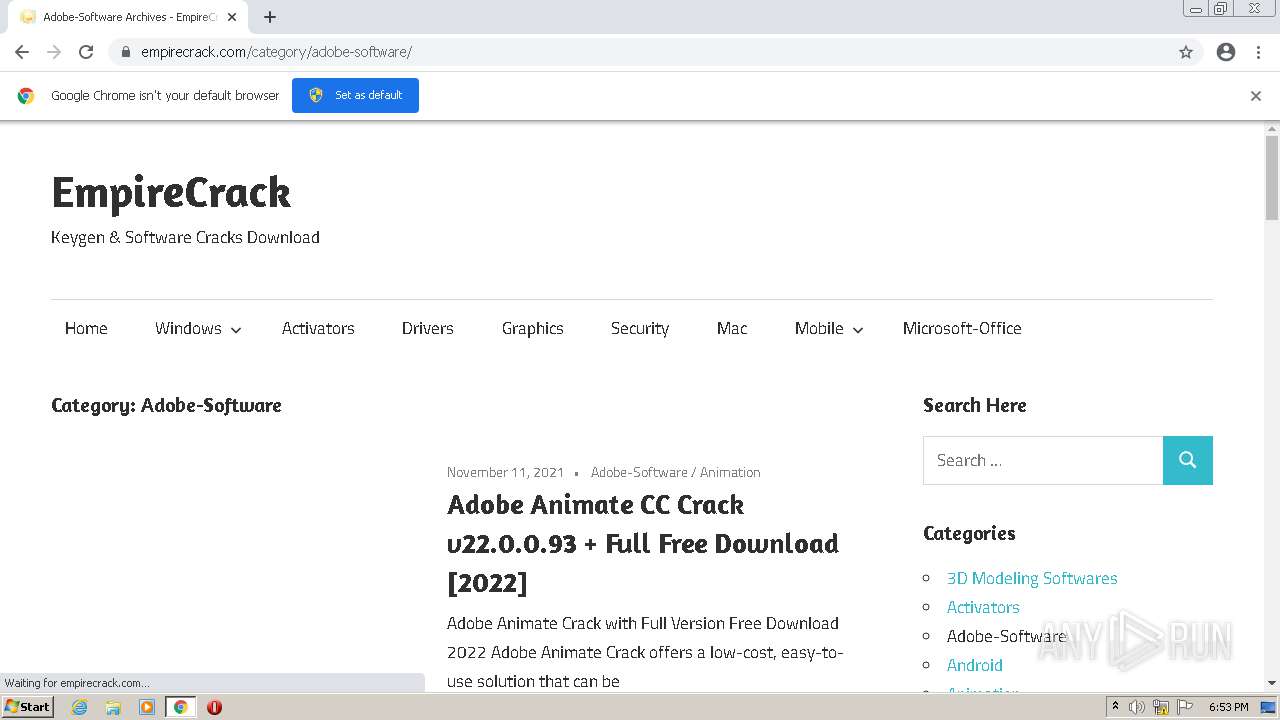This screenshot has width=1280, height=720.
Task: Open the Mobile menu item
Action: (x=819, y=328)
